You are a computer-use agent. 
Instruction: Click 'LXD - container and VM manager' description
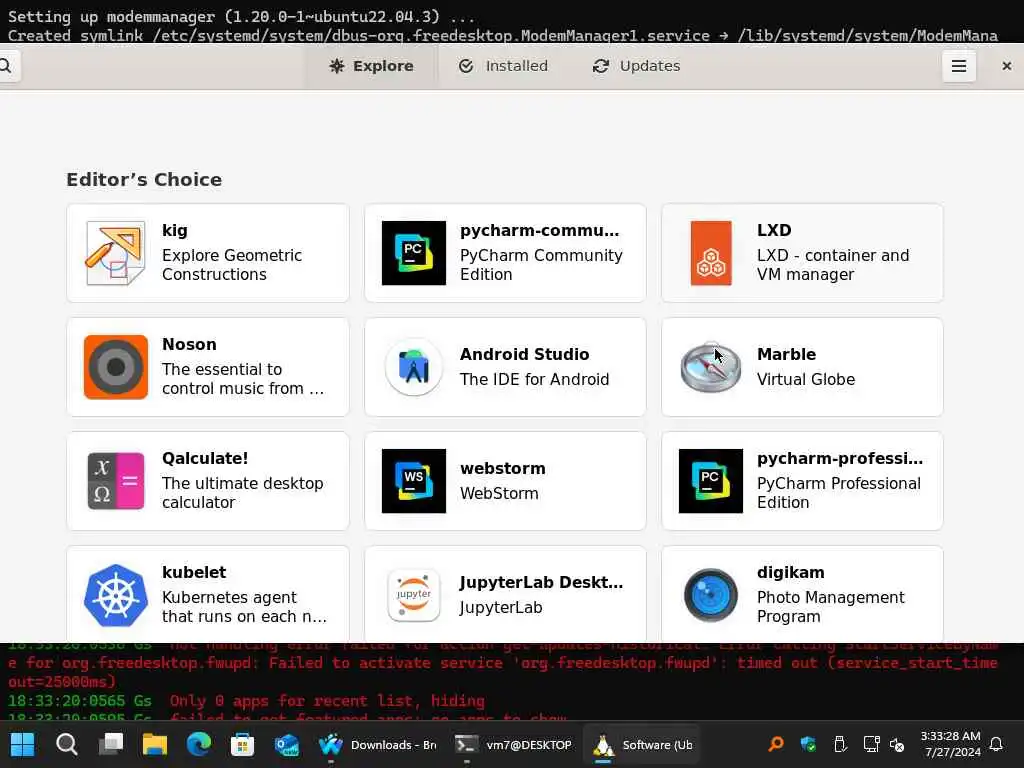(x=833, y=264)
